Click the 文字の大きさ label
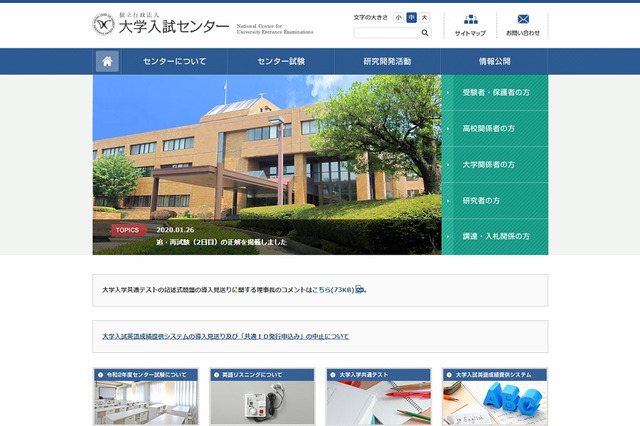The width and height of the screenshot is (640, 426). (x=371, y=18)
